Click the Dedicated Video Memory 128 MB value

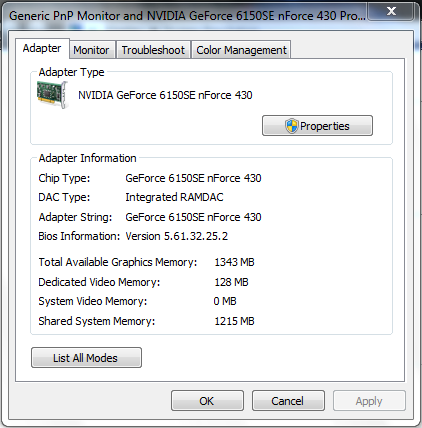(231, 282)
